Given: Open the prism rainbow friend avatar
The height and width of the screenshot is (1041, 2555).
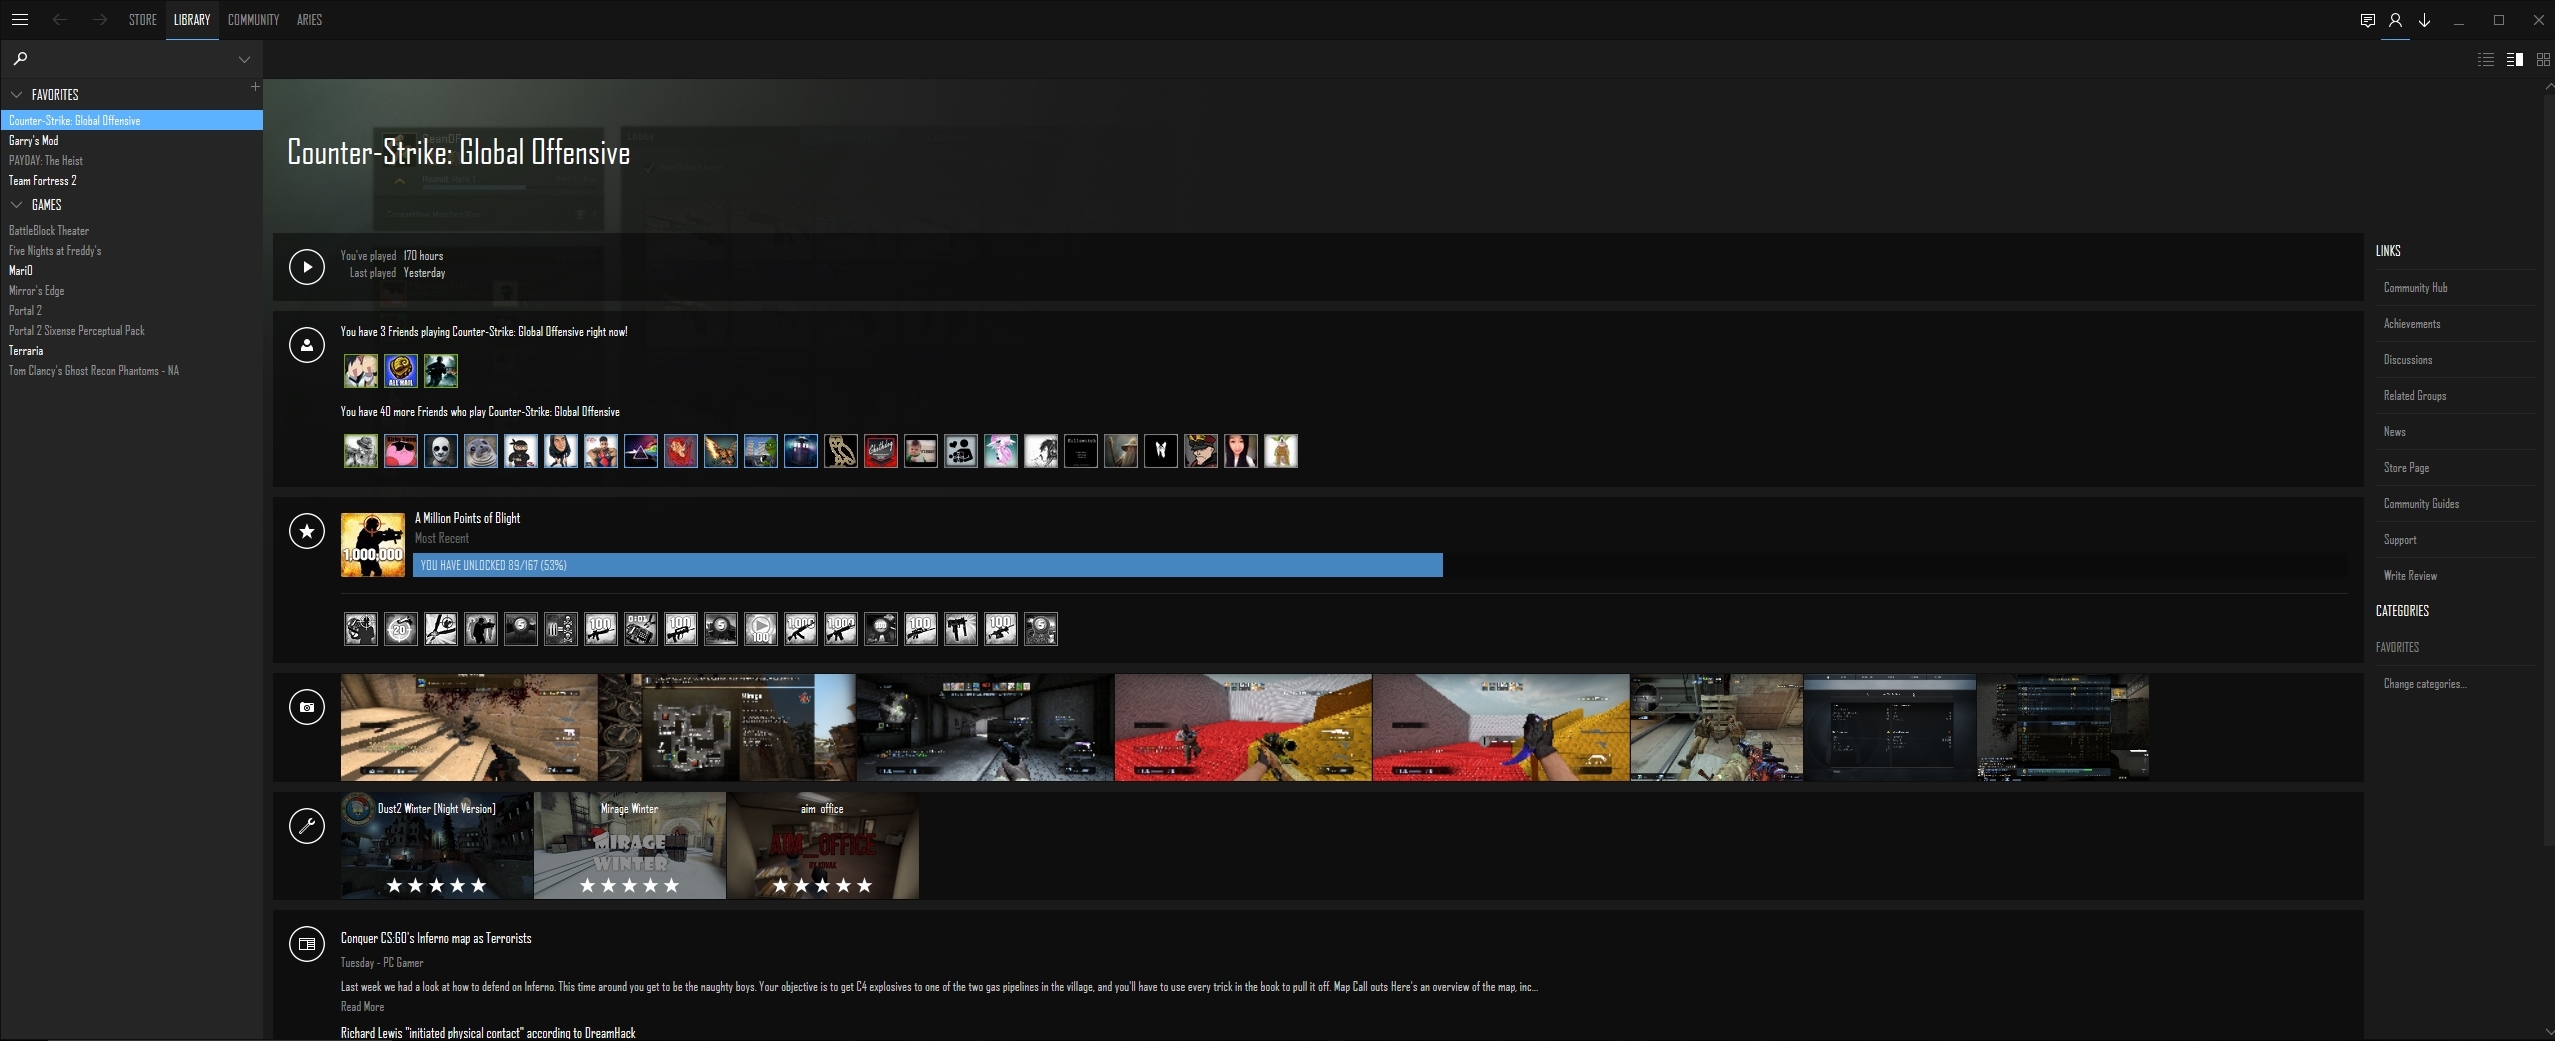Looking at the screenshot, I should click(x=641, y=451).
